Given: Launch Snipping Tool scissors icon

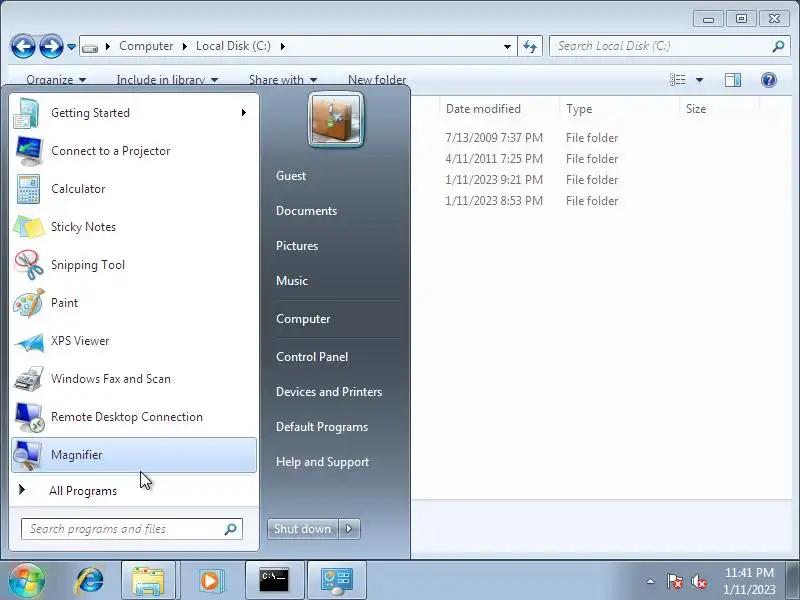Looking at the screenshot, I should 29,265.
